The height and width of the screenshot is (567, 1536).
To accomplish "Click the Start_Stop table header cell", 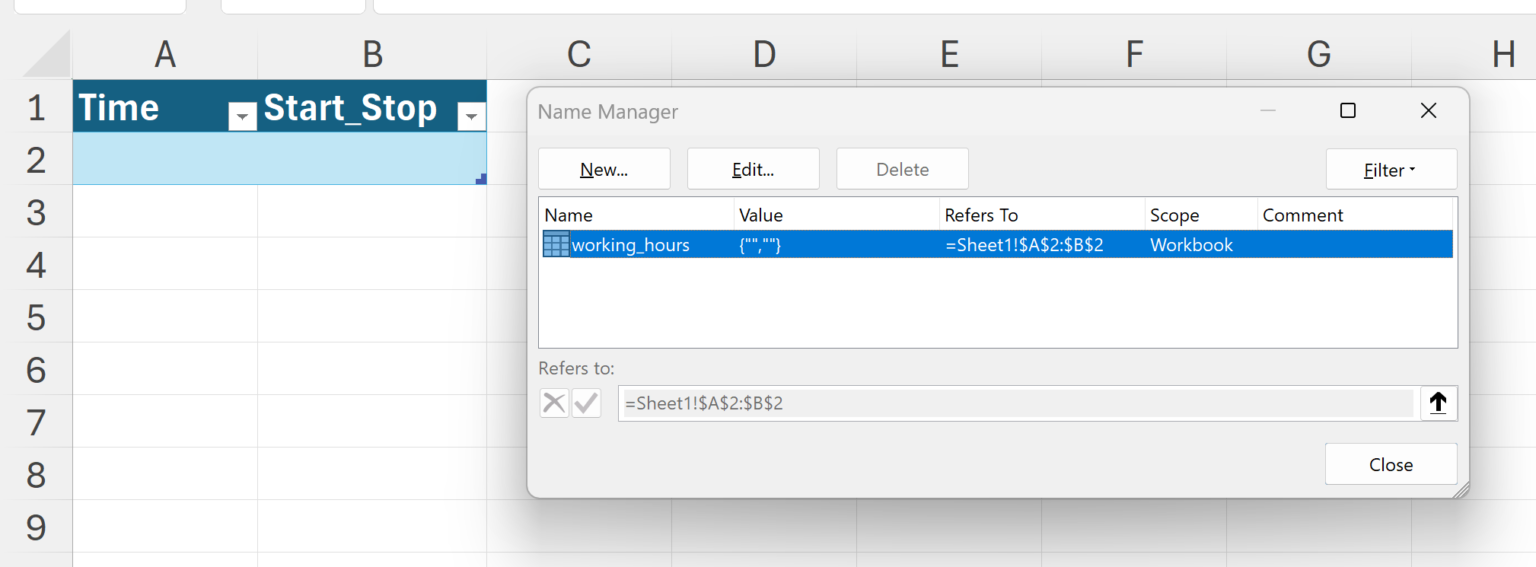I will point(372,106).
